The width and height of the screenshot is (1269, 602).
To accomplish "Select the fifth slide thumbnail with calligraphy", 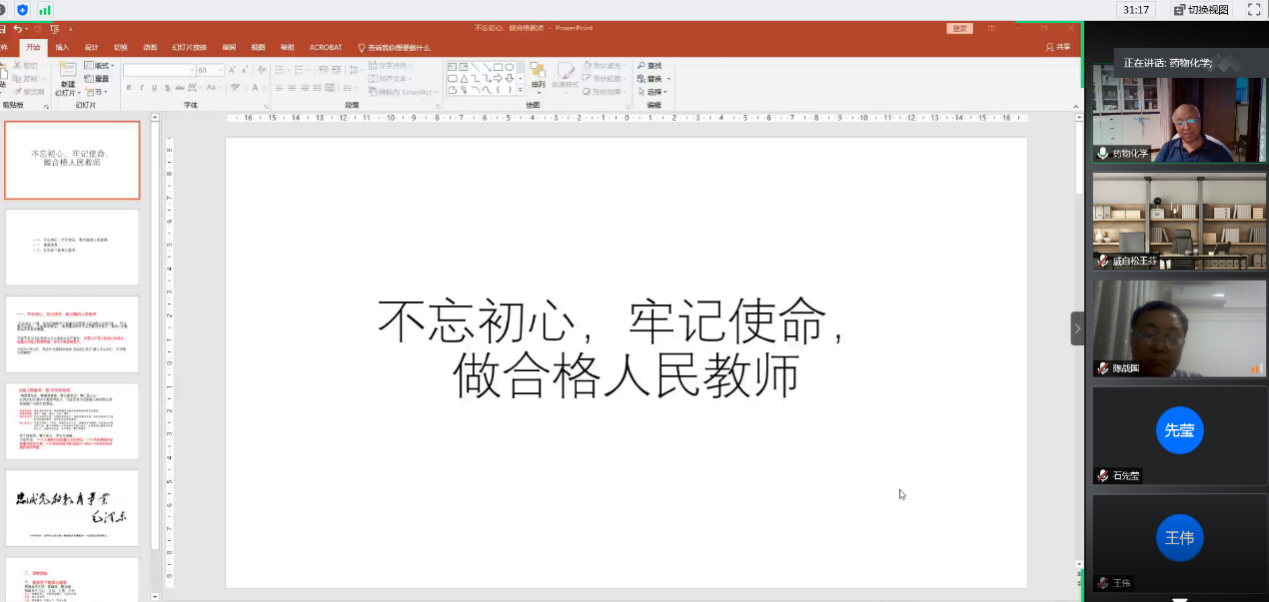I will (x=72, y=507).
